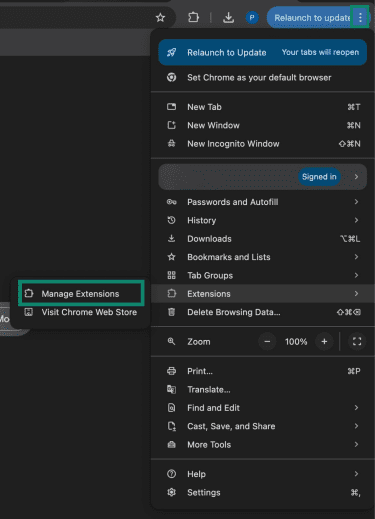Click the New Window icon in menu
The width and height of the screenshot is (375, 519).
(x=171, y=125)
